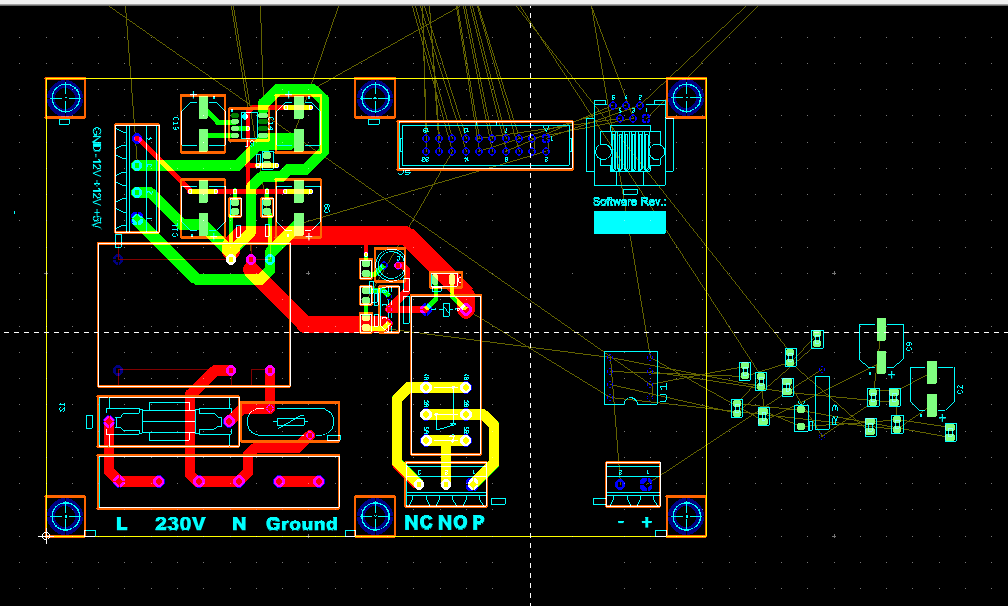Select the top-right corner mounting hole

[686, 98]
